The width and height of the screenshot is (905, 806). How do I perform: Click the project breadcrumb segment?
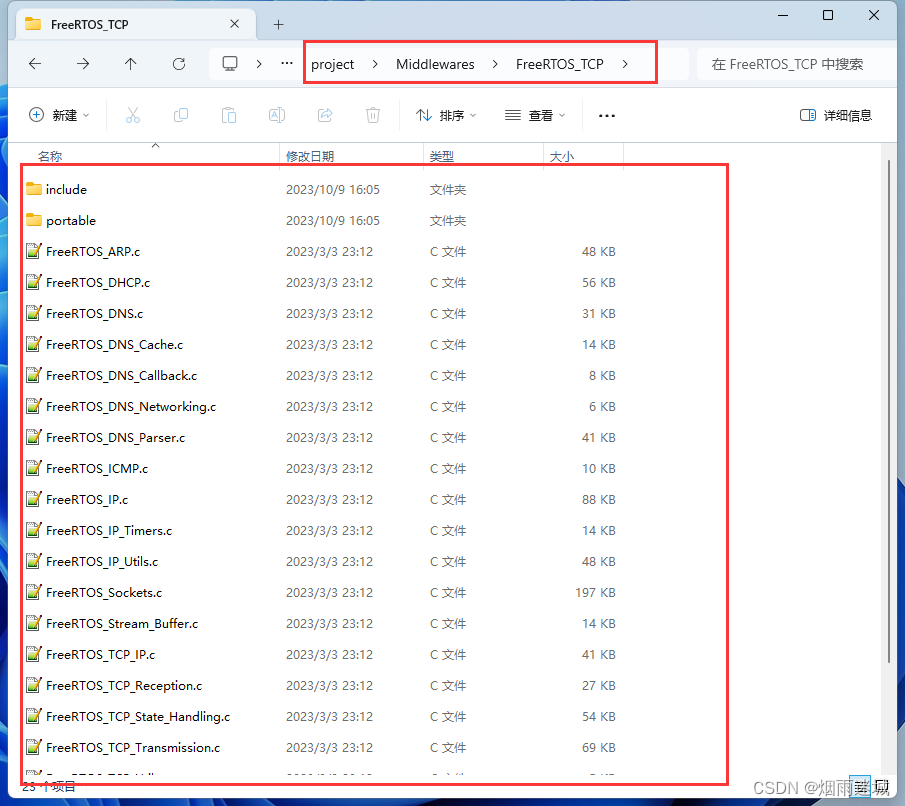tap(332, 64)
